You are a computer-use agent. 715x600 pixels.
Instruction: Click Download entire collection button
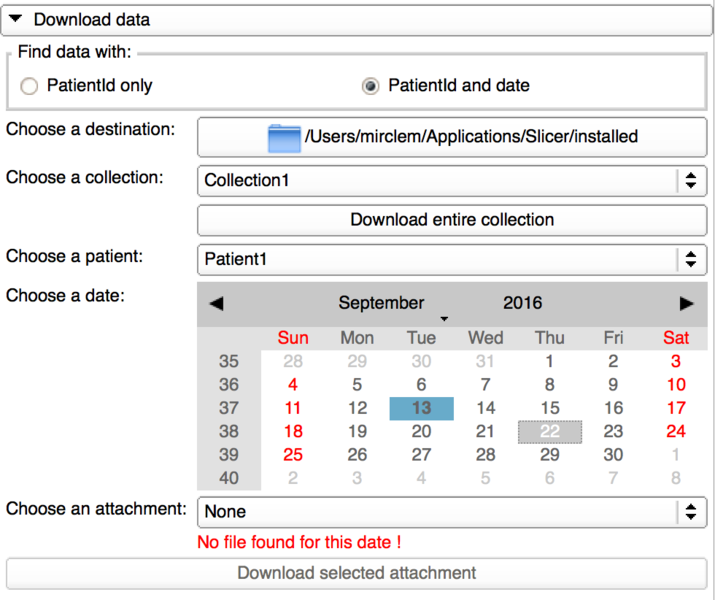coord(451,220)
